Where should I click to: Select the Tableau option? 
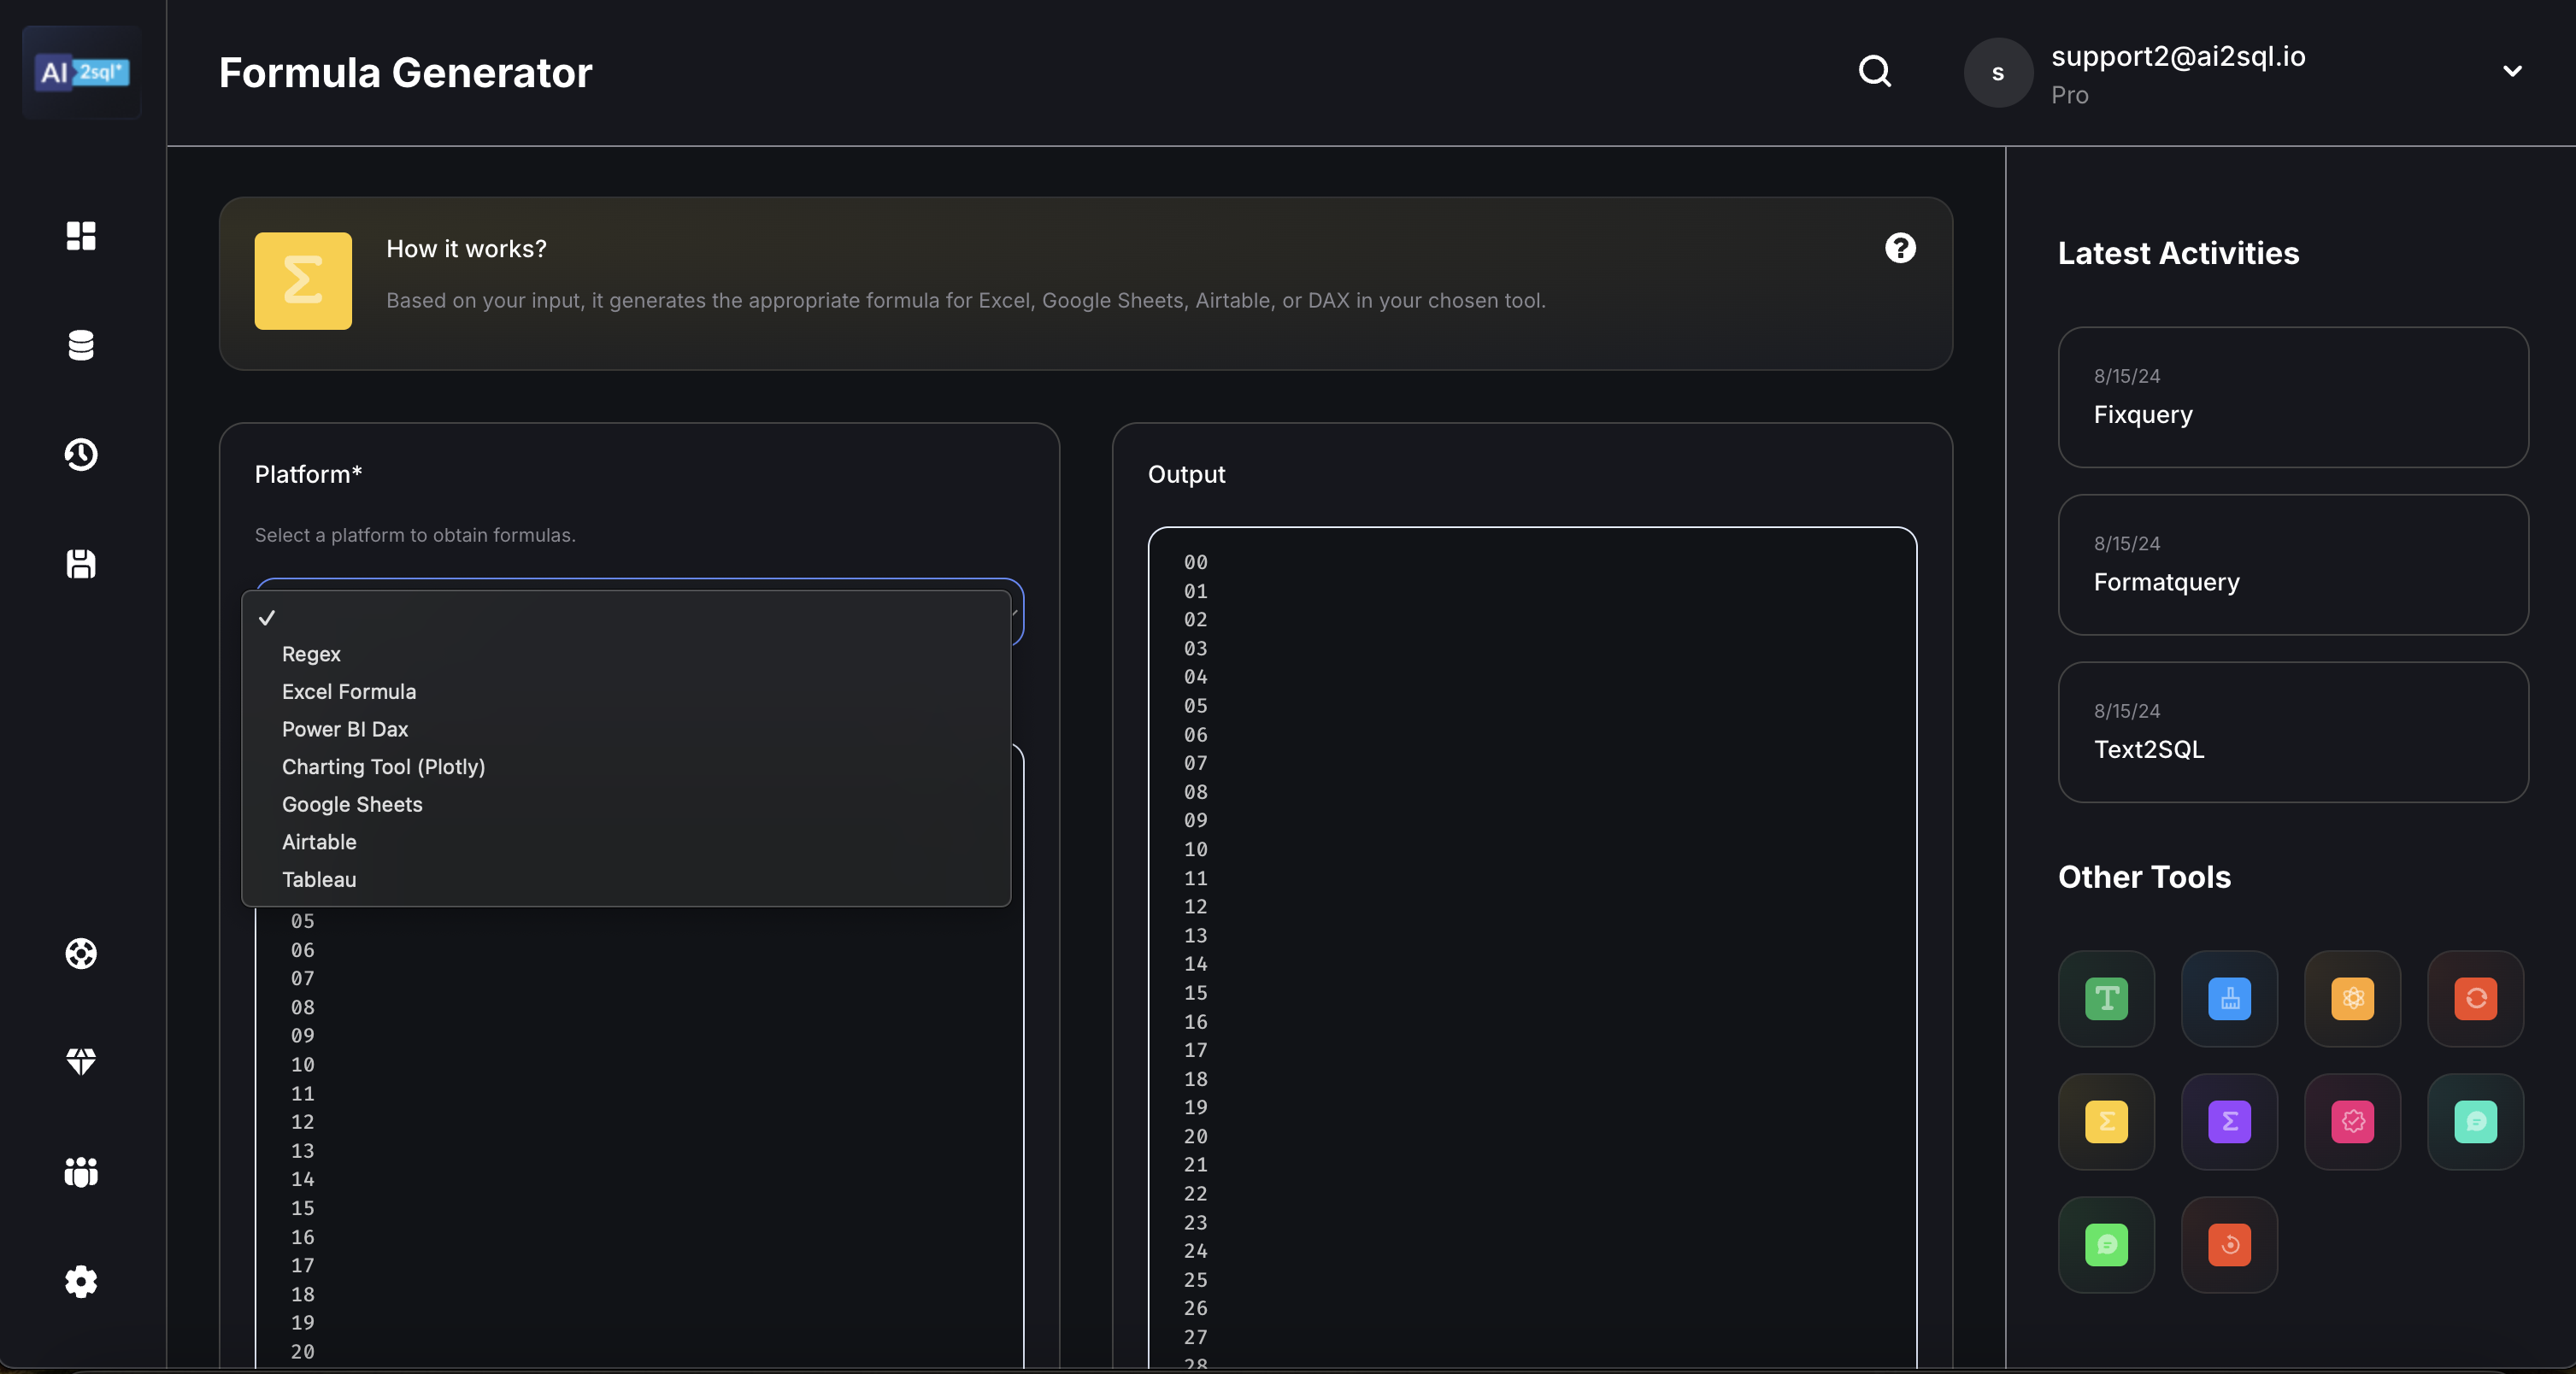click(319, 879)
